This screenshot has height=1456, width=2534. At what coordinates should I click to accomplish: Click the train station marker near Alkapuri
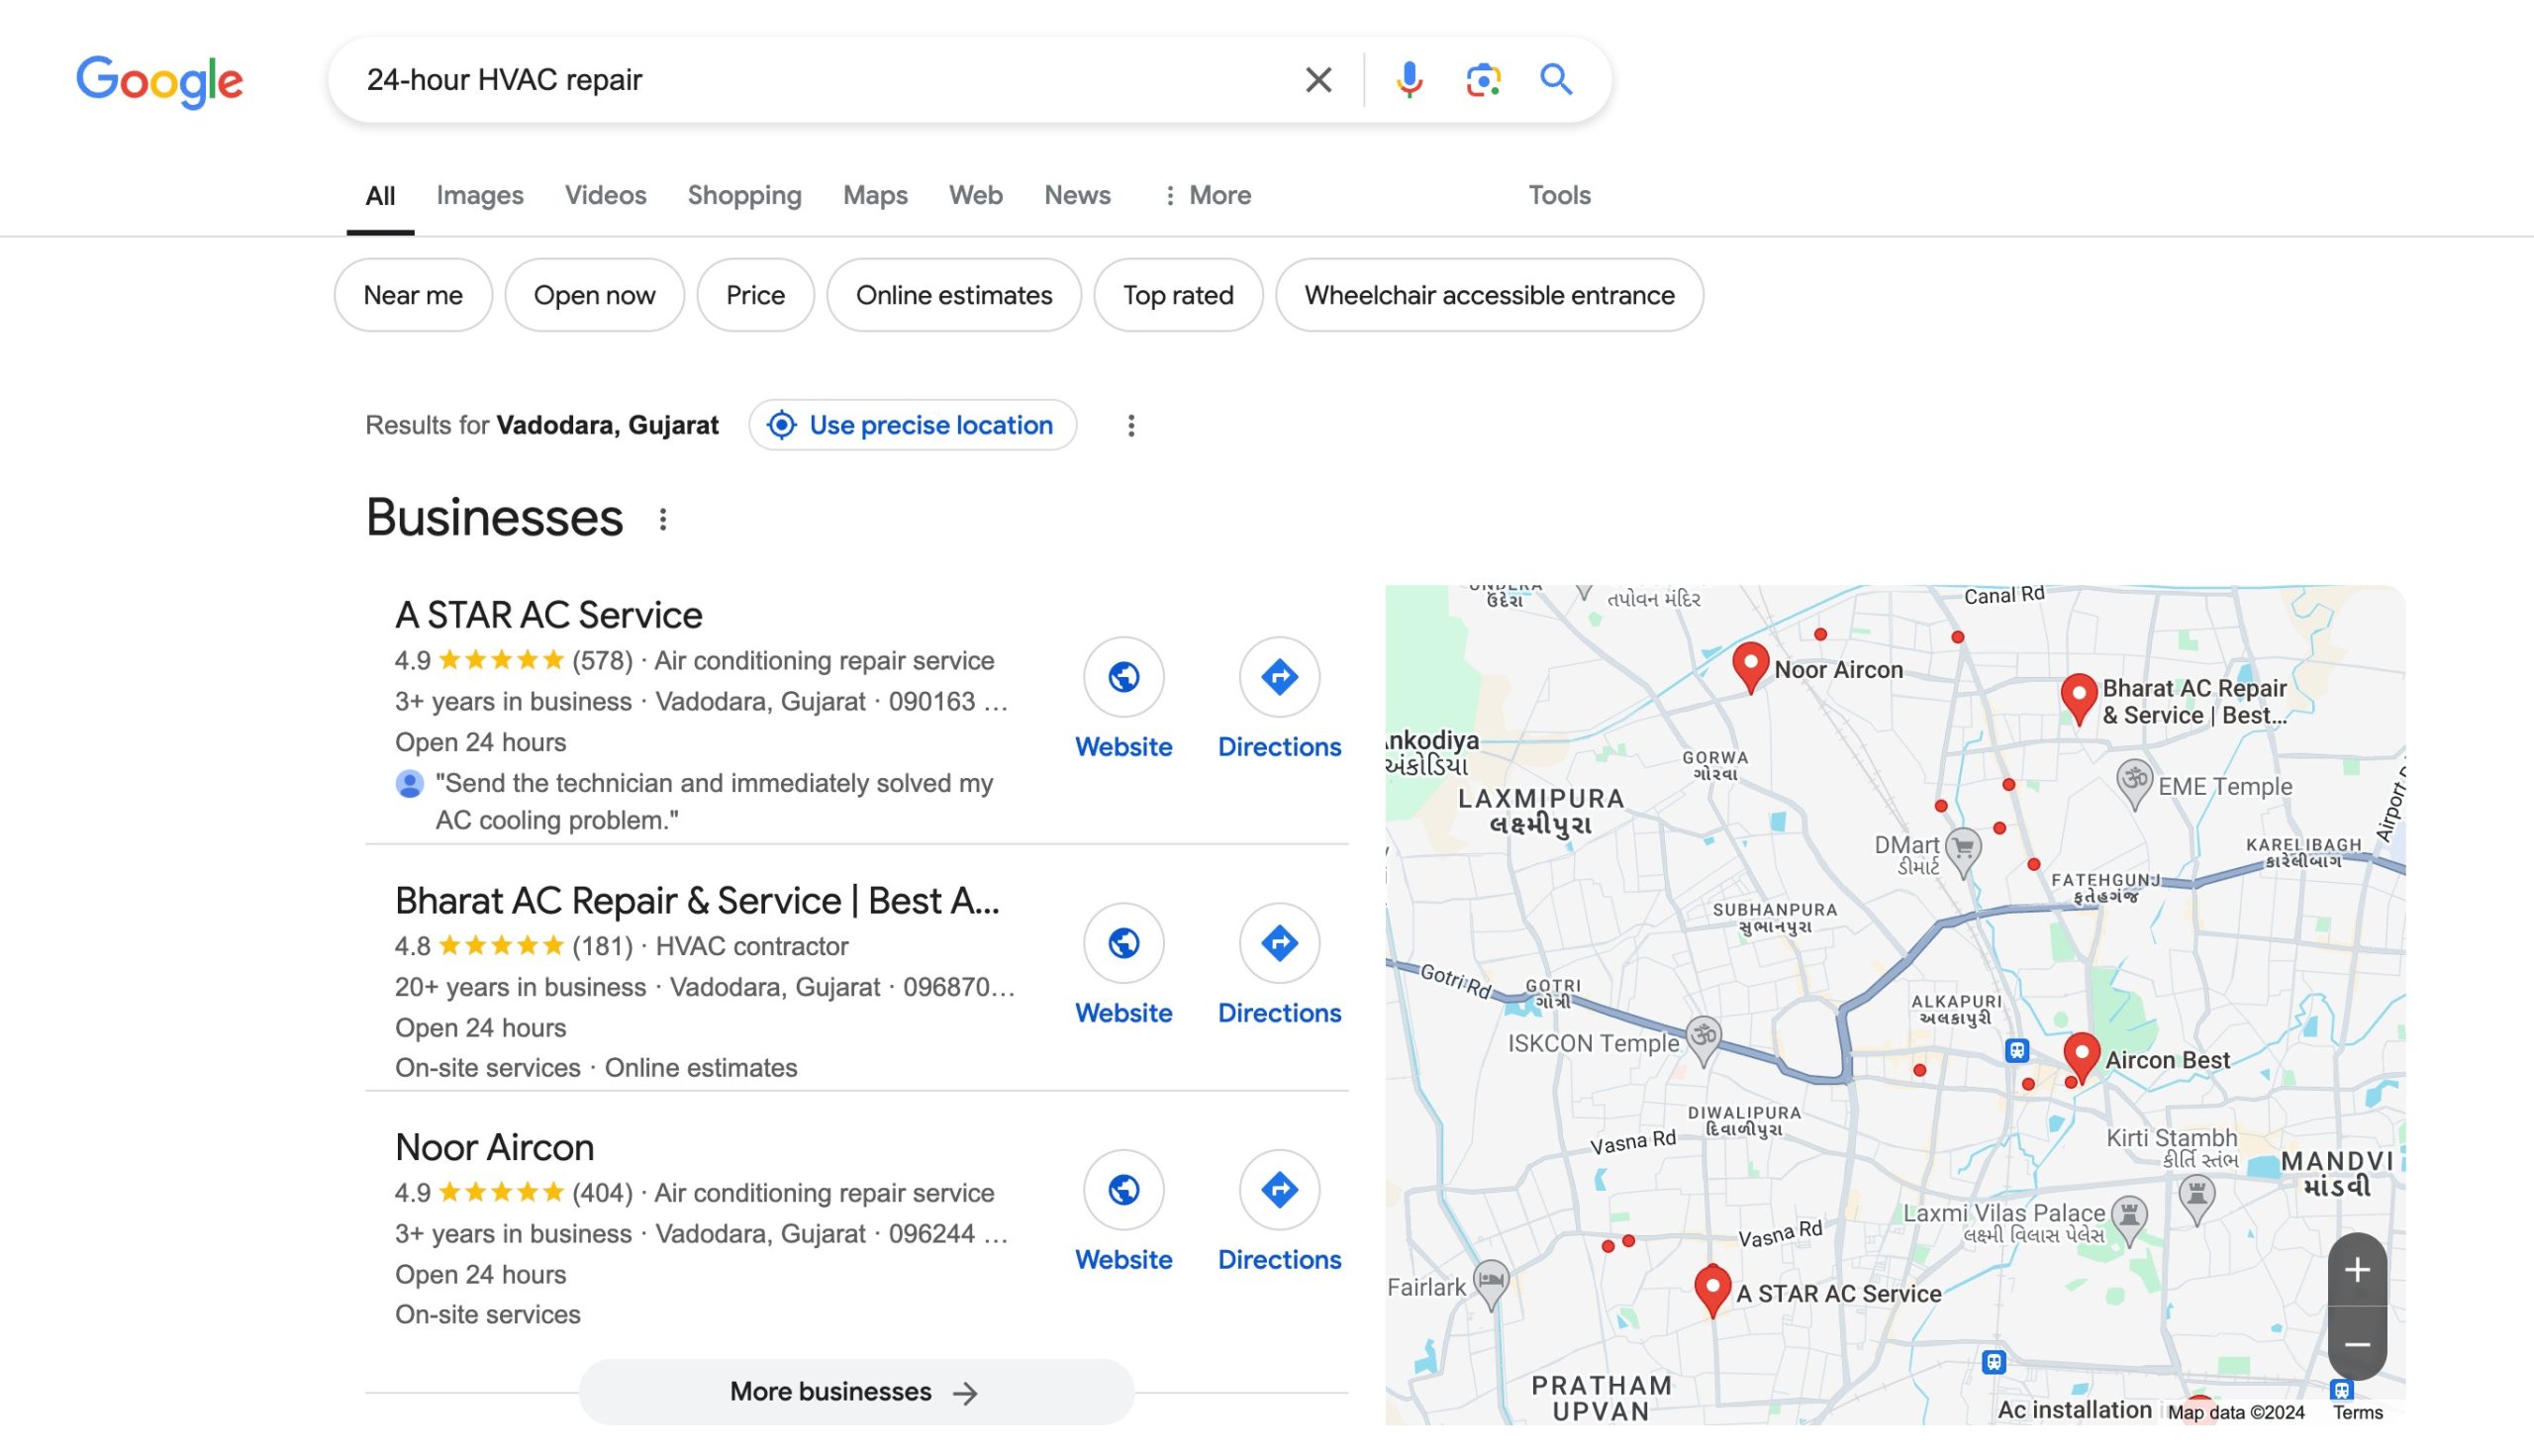tap(2016, 1050)
